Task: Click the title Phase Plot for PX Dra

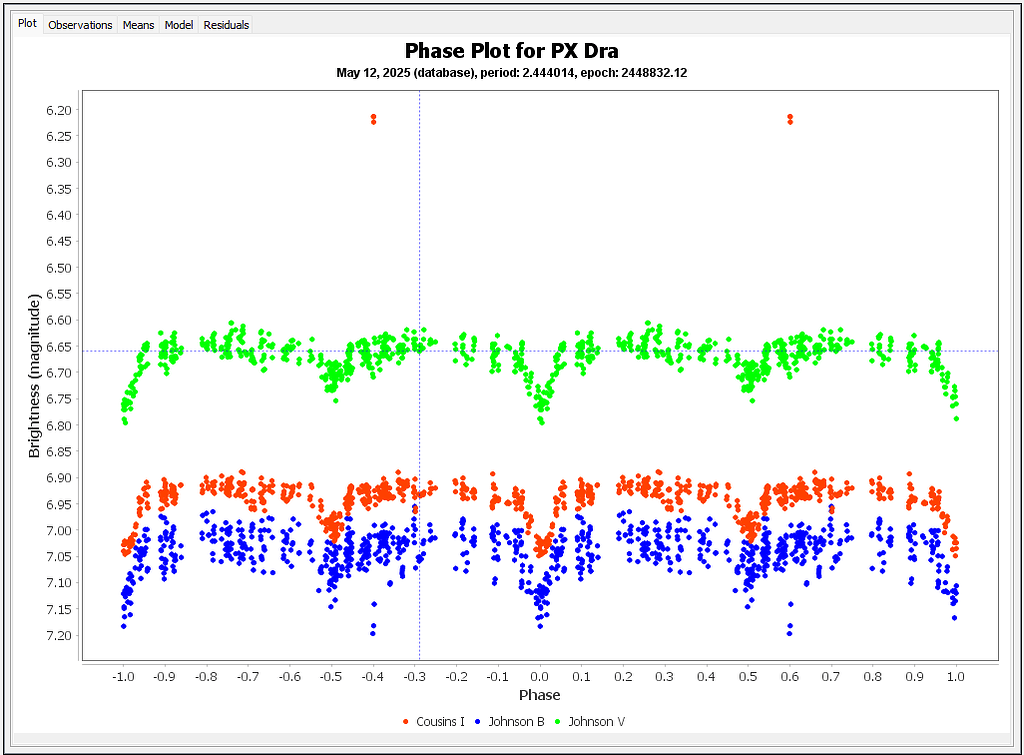Action: pos(511,50)
